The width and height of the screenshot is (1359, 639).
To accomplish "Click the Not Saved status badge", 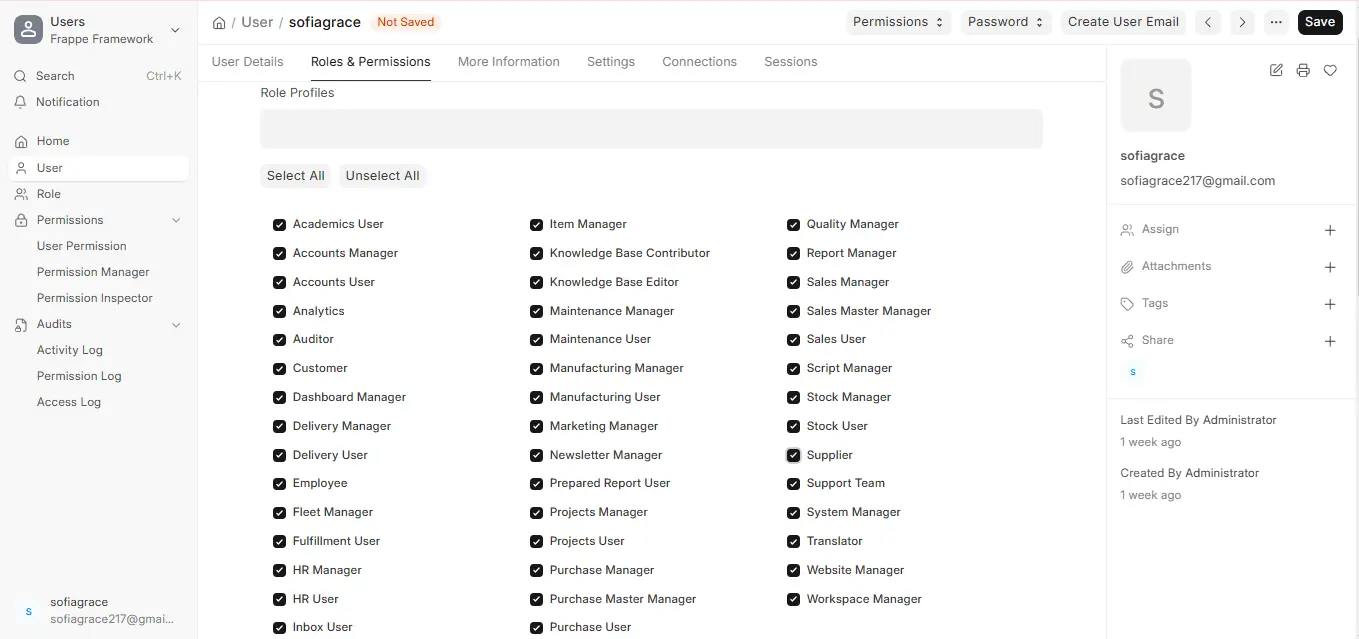I will click(405, 22).
